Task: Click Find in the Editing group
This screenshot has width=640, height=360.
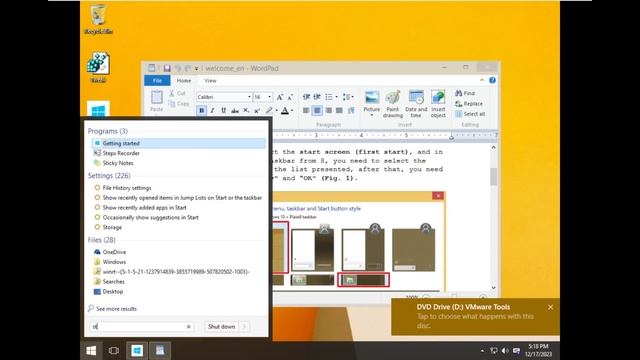Action: pos(465,93)
